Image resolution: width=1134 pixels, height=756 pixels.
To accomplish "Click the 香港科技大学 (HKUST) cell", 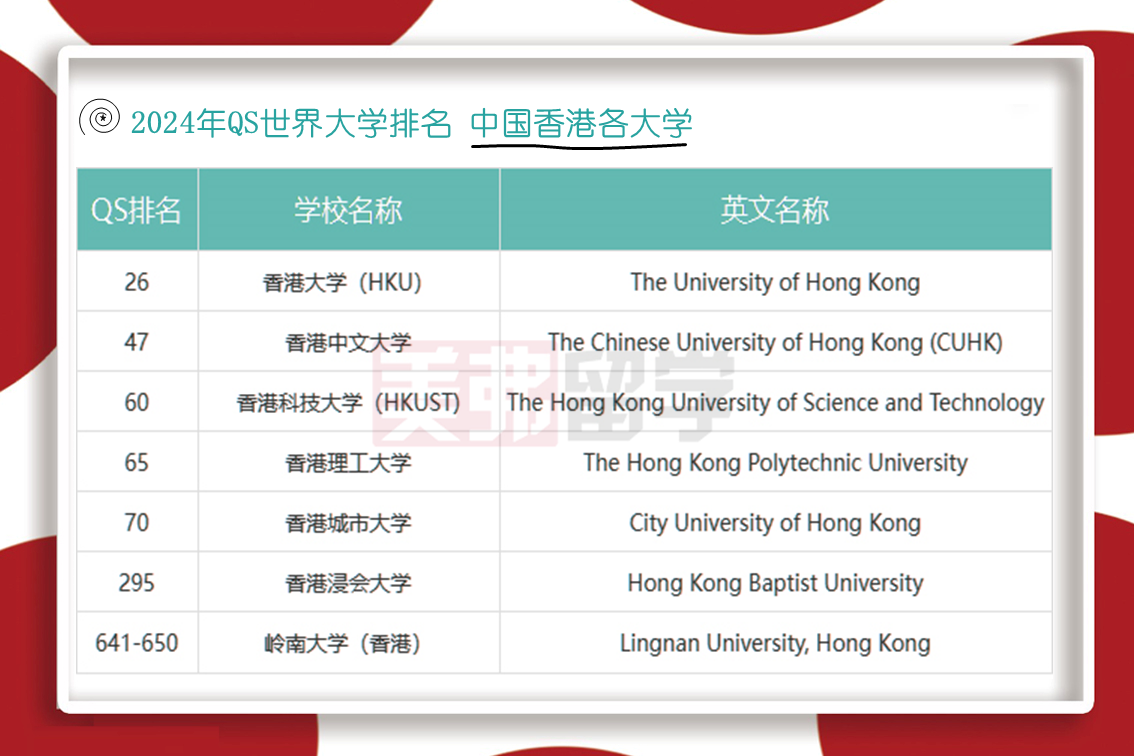I will pos(349,402).
